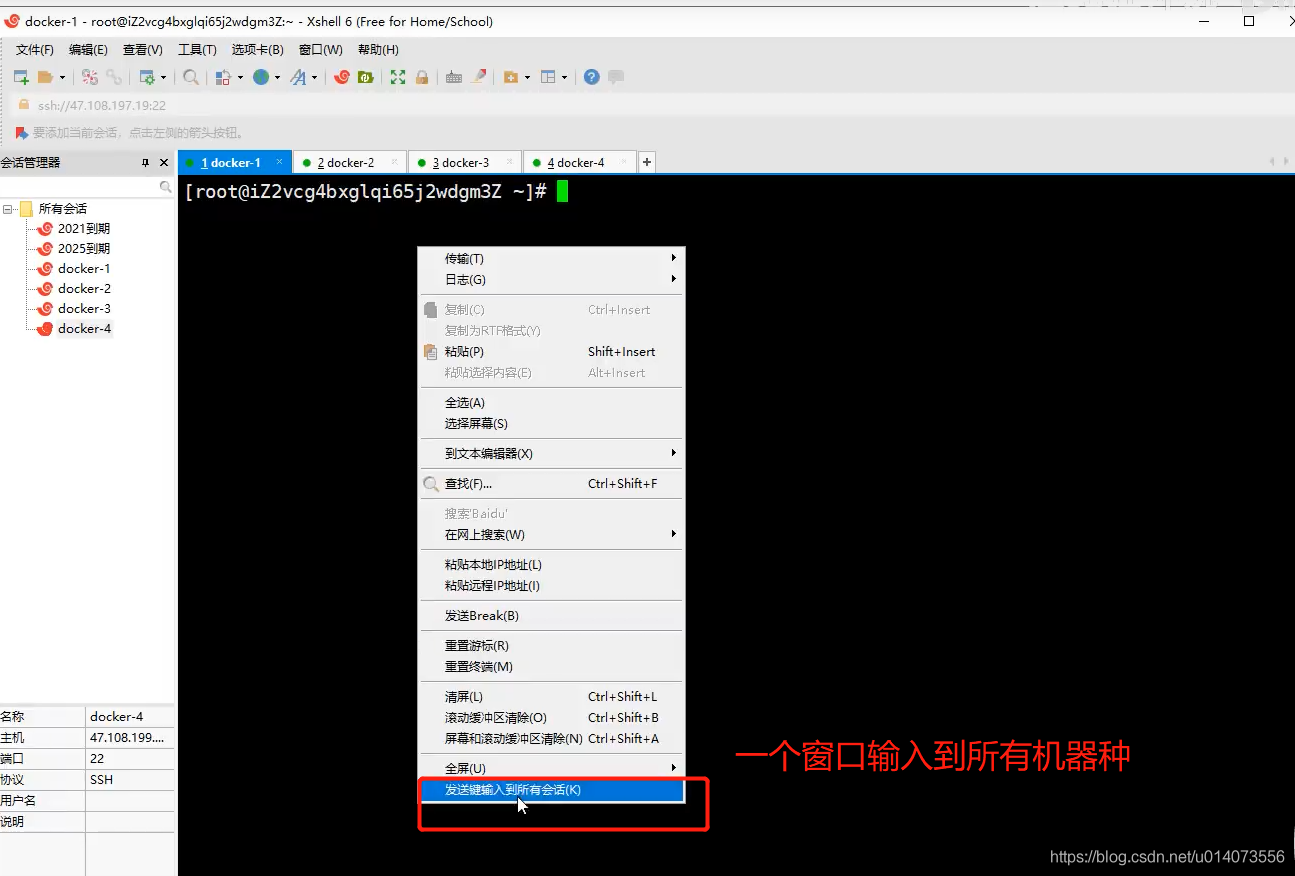This screenshot has width=1295, height=876.
Task: Click the address bar lock icon
Action: click(x=24, y=105)
